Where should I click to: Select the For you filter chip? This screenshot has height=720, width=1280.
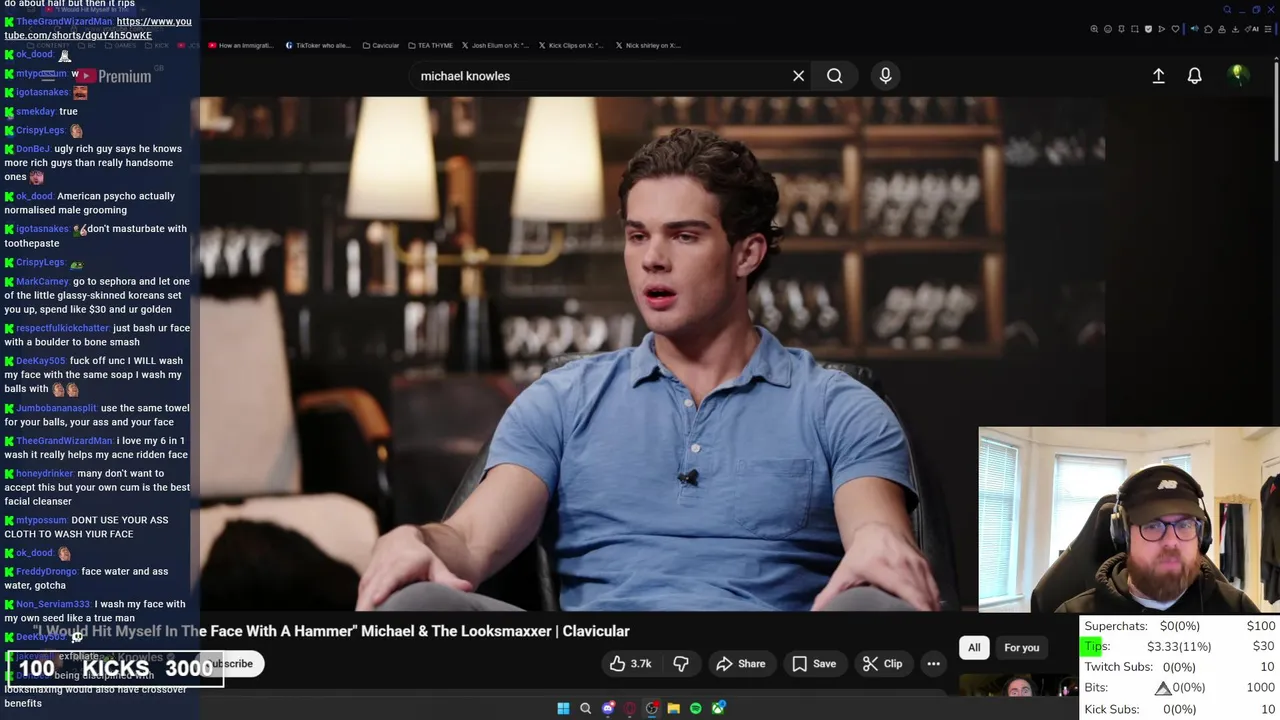click(x=1021, y=648)
